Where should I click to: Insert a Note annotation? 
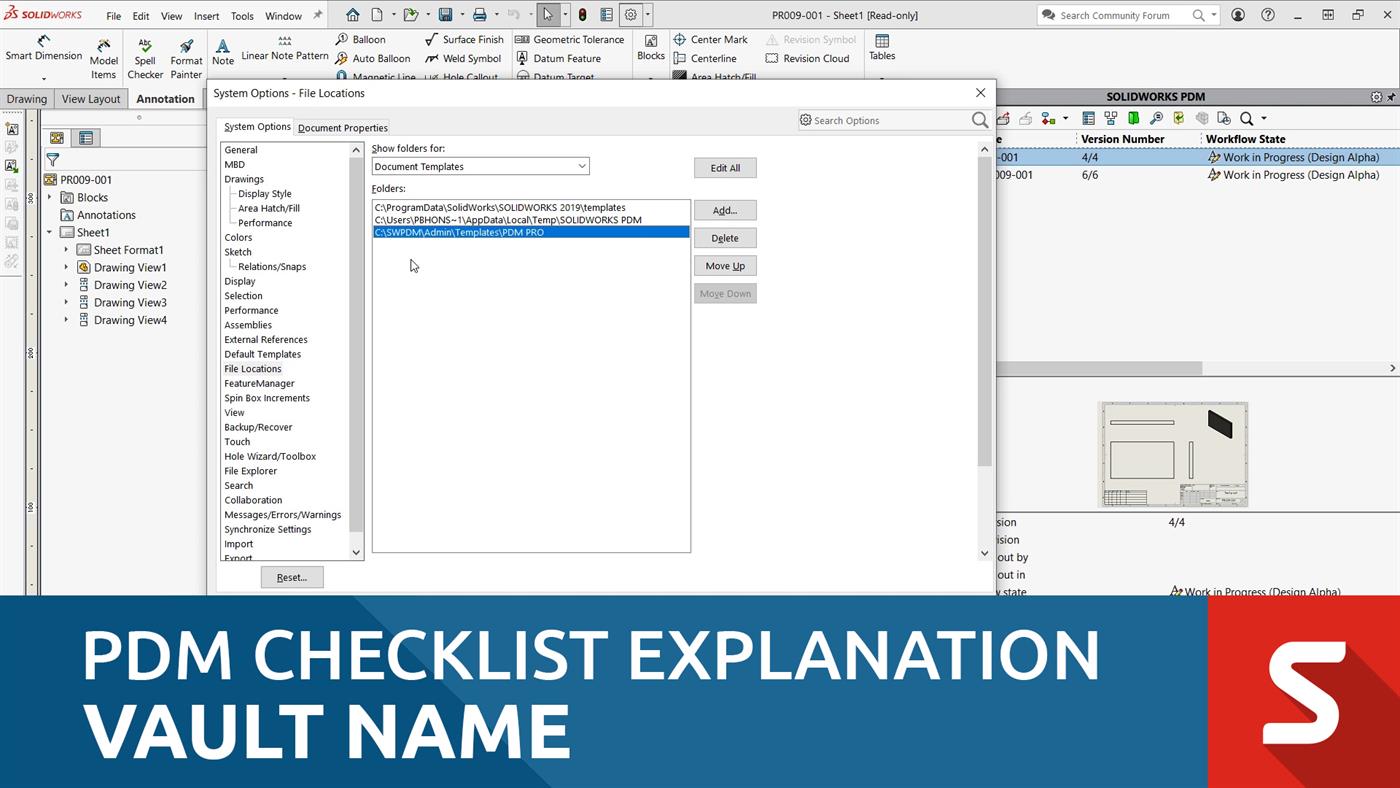(x=222, y=50)
